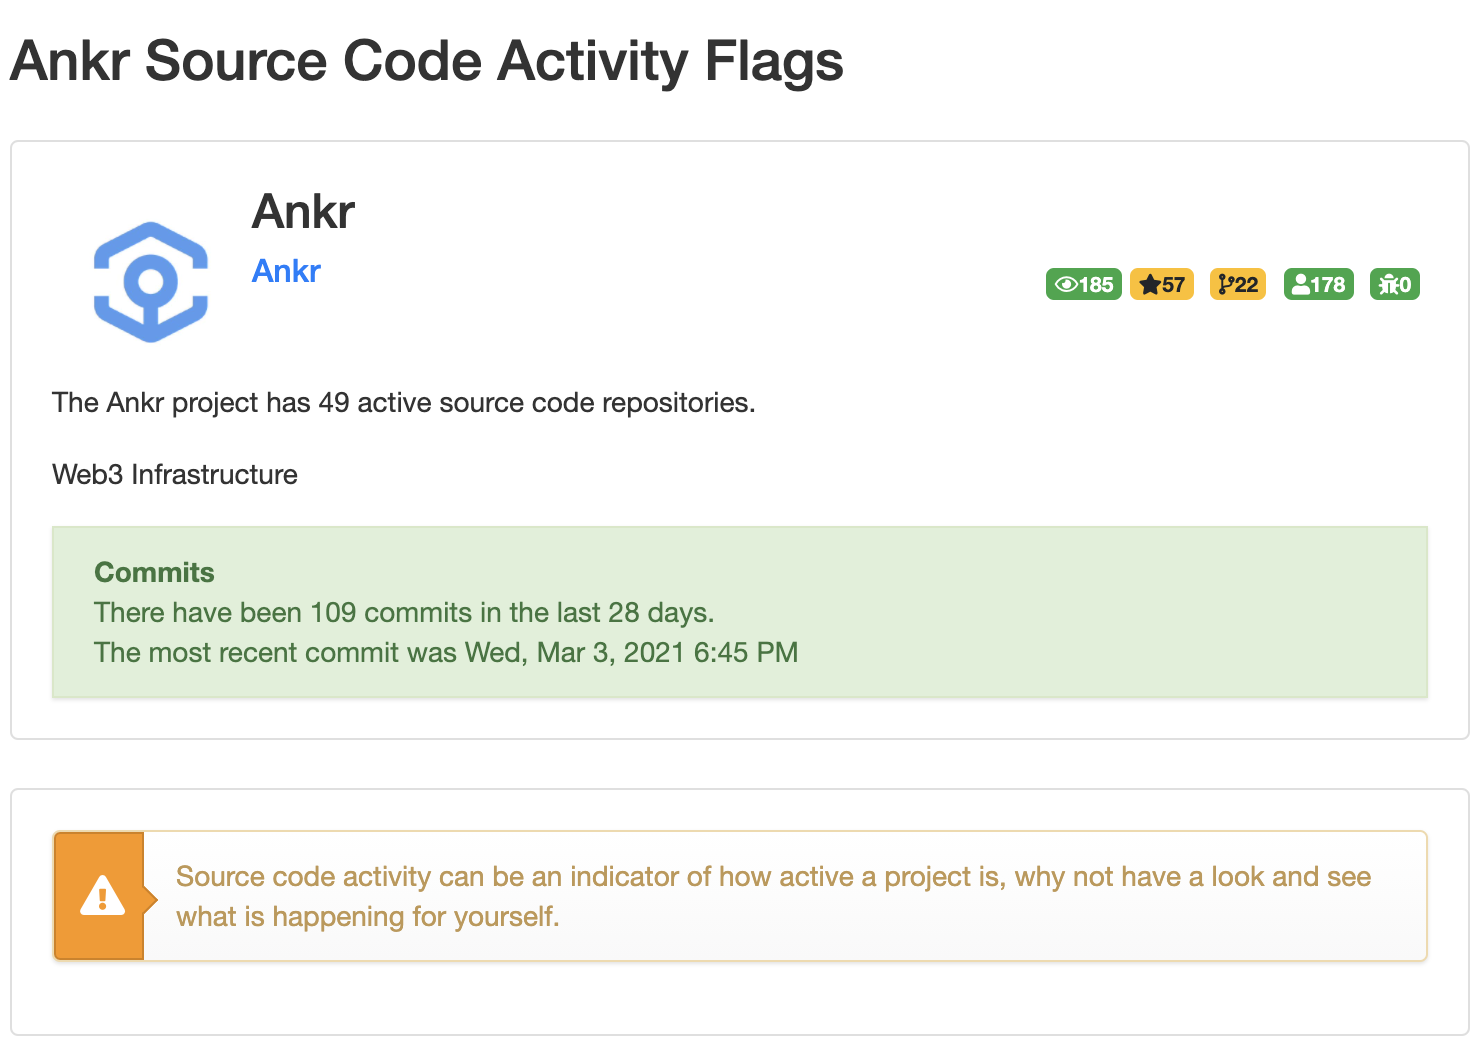Viewport: 1482px width, 1054px height.
Task: Click the contributors badge showing 178
Action: coord(1319,284)
